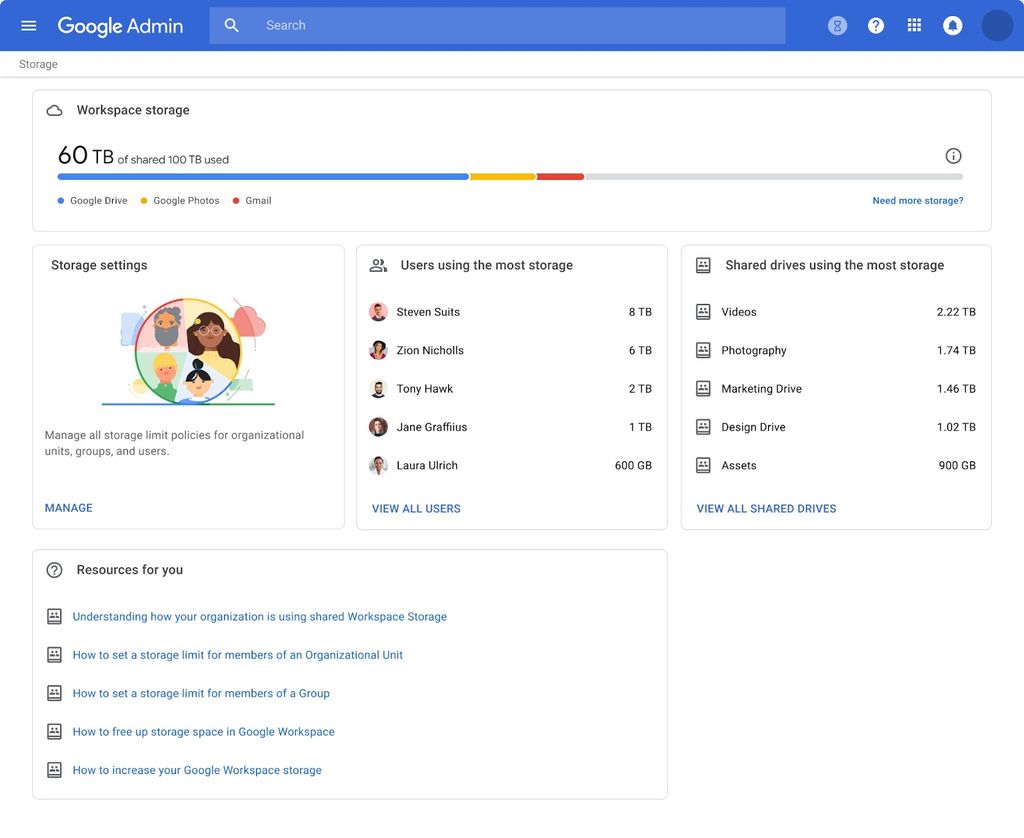Open the main navigation hamburger menu
The image size is (1024, 838).
pyautogui.click(x=28, y=25)
